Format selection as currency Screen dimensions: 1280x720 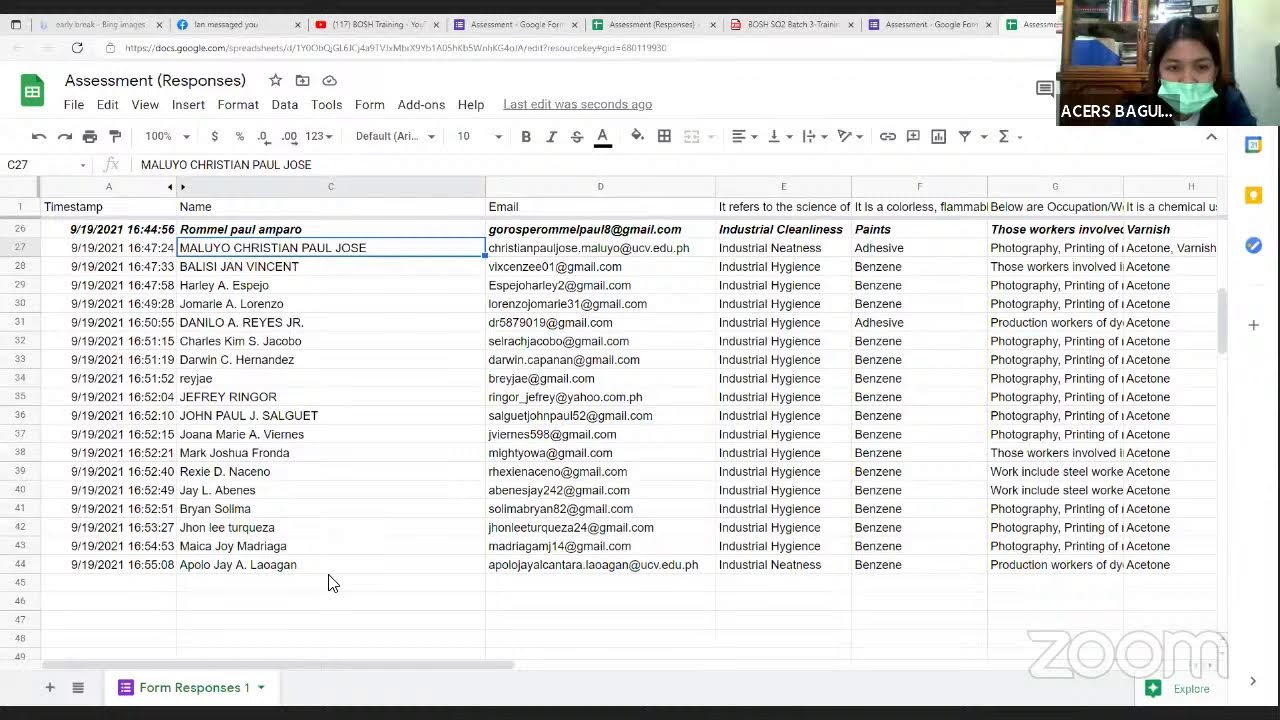pyautogui.click(x=214, y=136)
